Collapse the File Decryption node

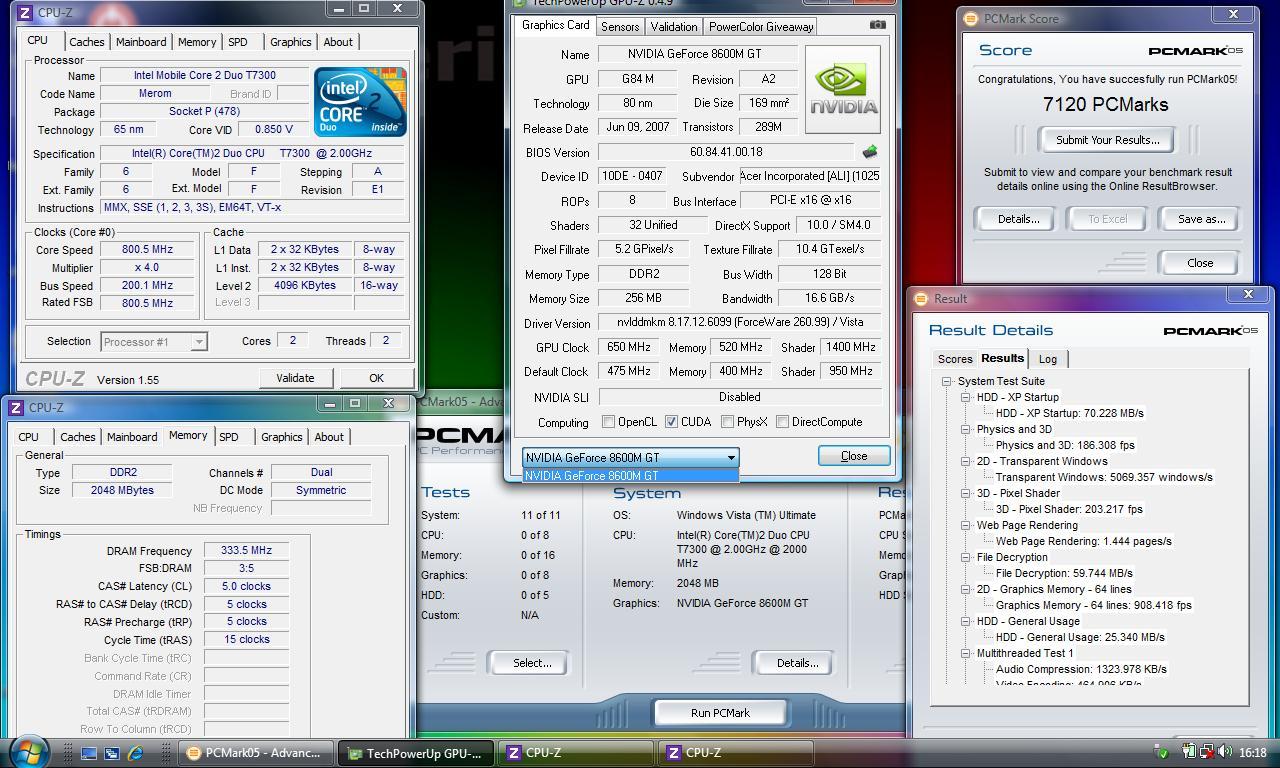pyautogui.click(x=966, y=557)
